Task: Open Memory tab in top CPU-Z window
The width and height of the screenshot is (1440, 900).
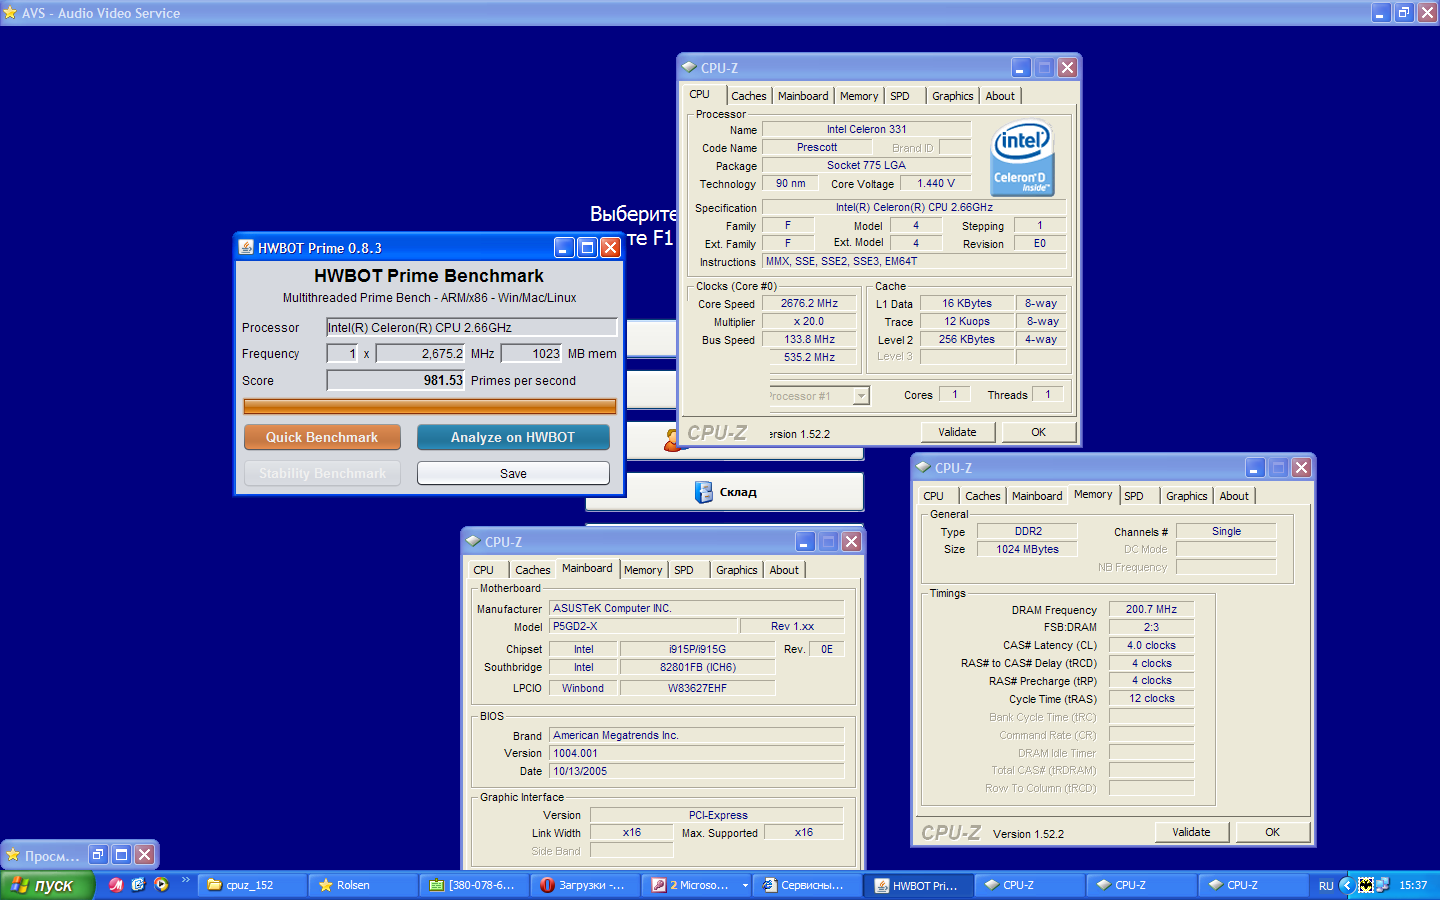Action: [x=859, y=96]
